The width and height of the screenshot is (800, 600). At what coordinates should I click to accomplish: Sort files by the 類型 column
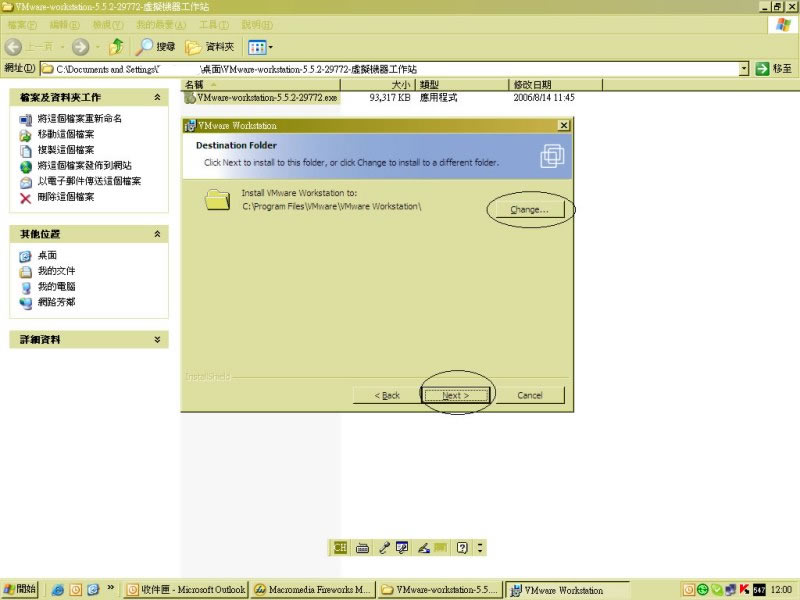click(x=462, y=85)
